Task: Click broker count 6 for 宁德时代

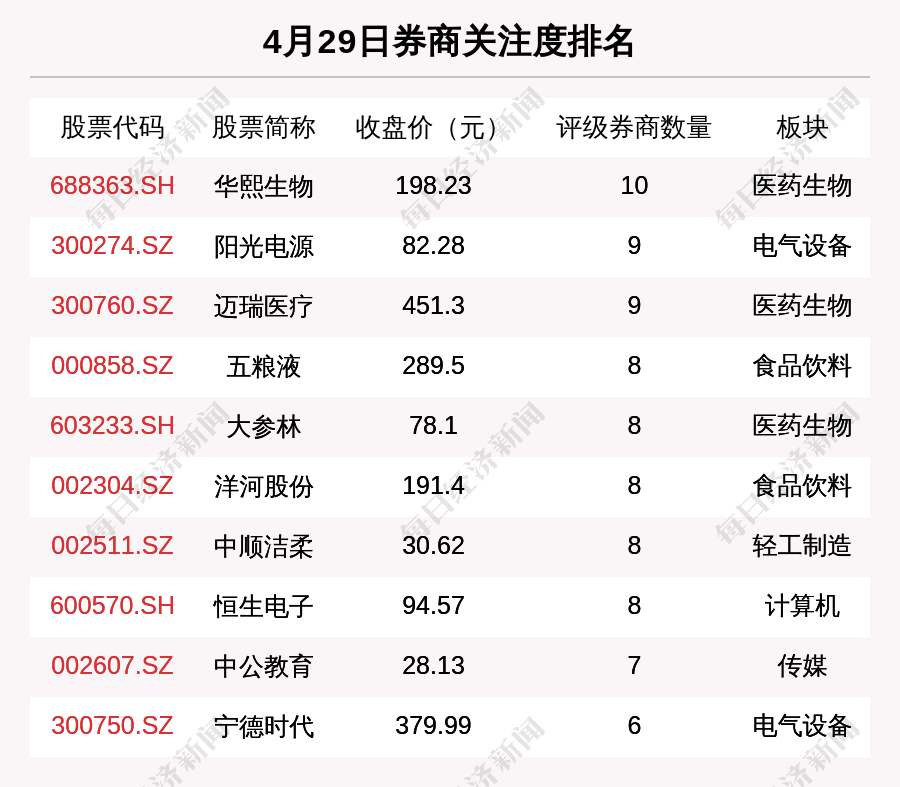Action: 634,726
